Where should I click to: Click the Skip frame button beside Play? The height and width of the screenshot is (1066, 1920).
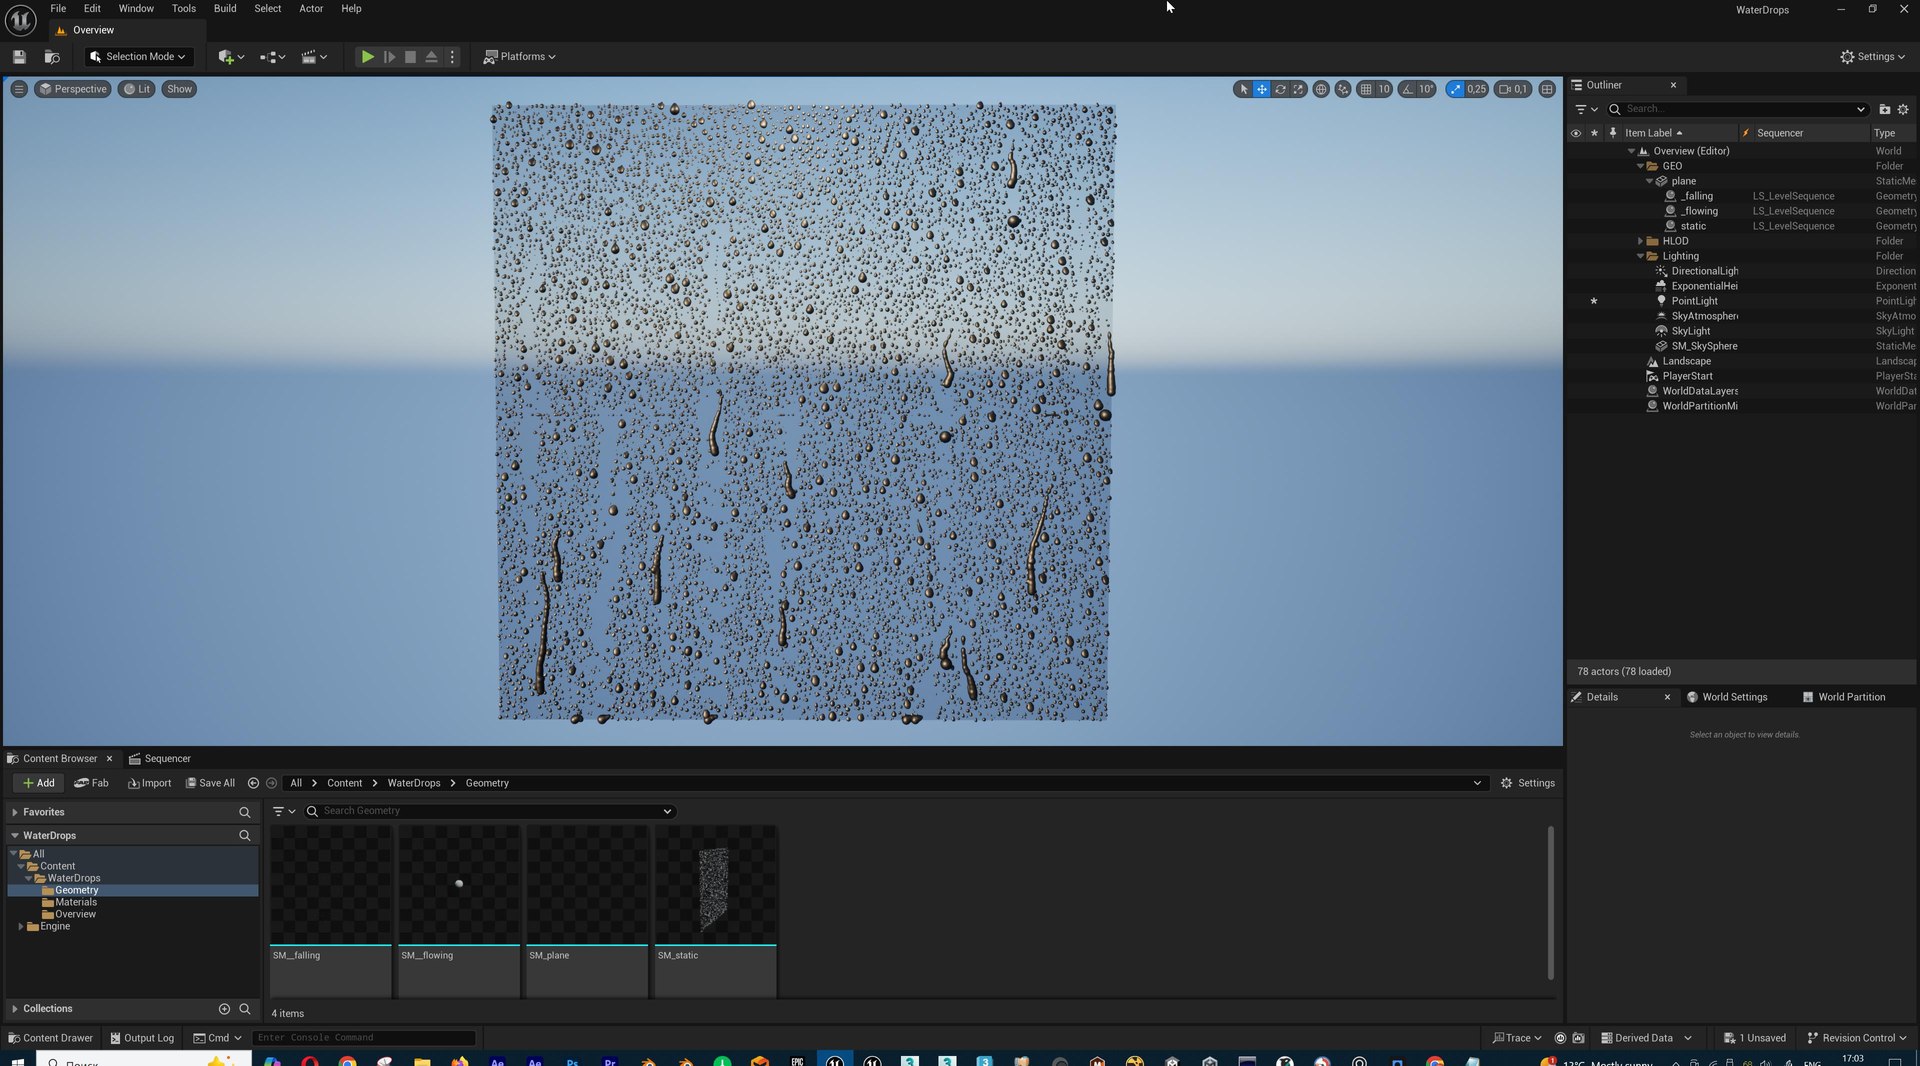click(389, 57)
